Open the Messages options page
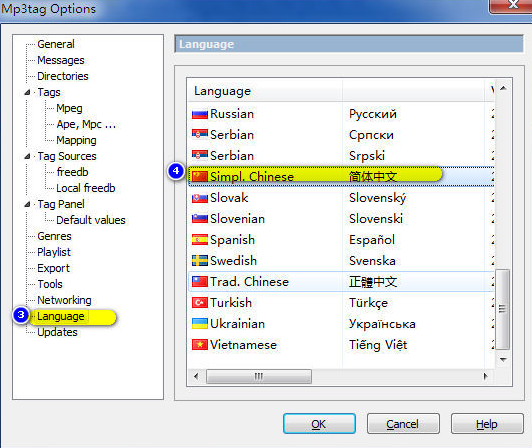The height and width of the screenshot is (448, 532). click(x=61, y=60)
